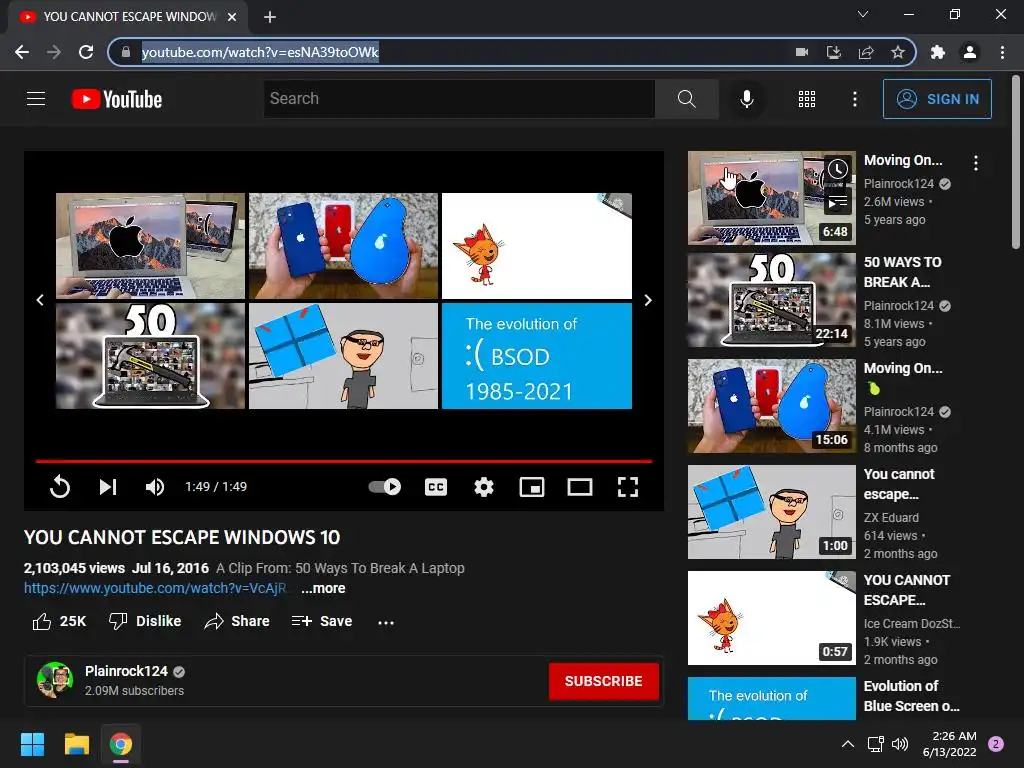The width and height of the screenshot is (1024, 768).
Task: Save video to a playlist
Action: tap(322, 621)
